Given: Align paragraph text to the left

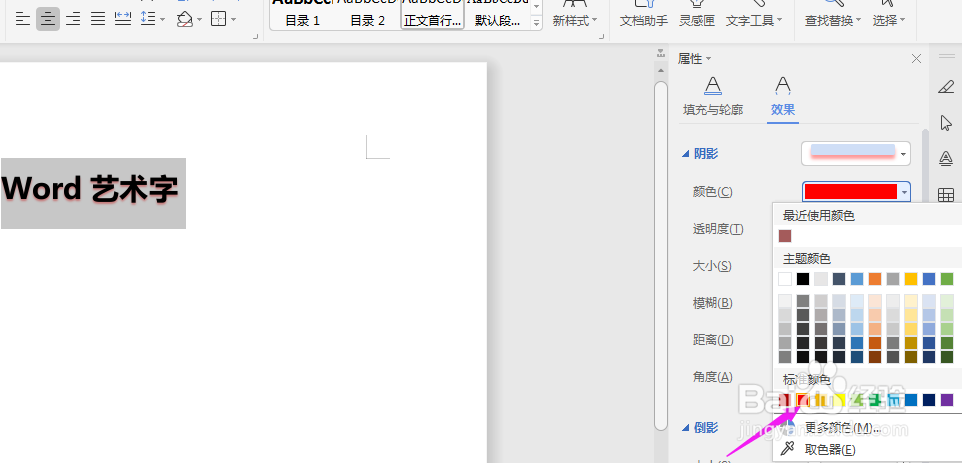Looking at the screenshot, I should pos(23,19).
